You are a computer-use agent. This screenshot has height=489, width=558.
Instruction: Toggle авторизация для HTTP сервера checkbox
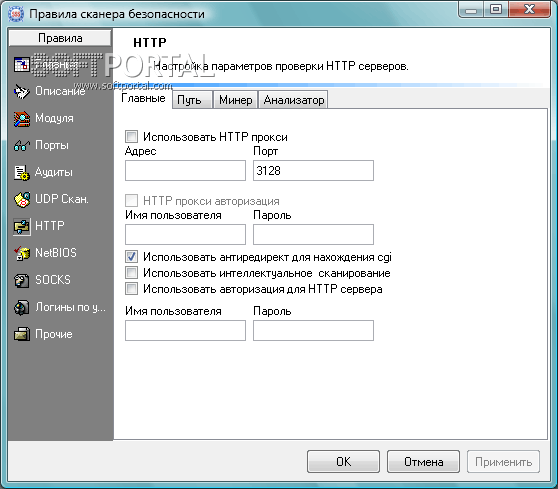(131, 289)
